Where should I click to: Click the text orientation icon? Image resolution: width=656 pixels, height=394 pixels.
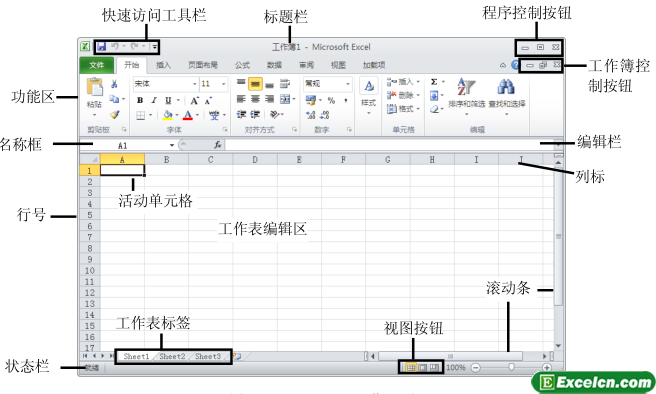(274, 114)
